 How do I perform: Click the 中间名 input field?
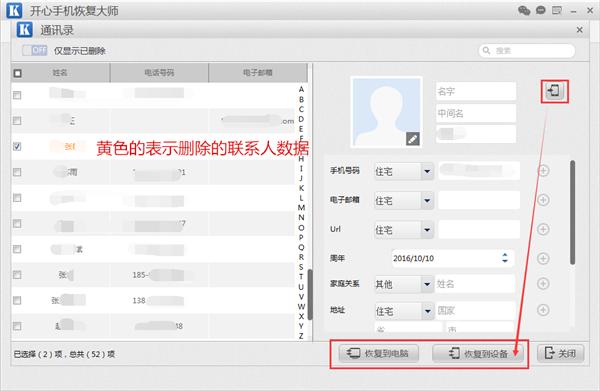pos(476,113)
